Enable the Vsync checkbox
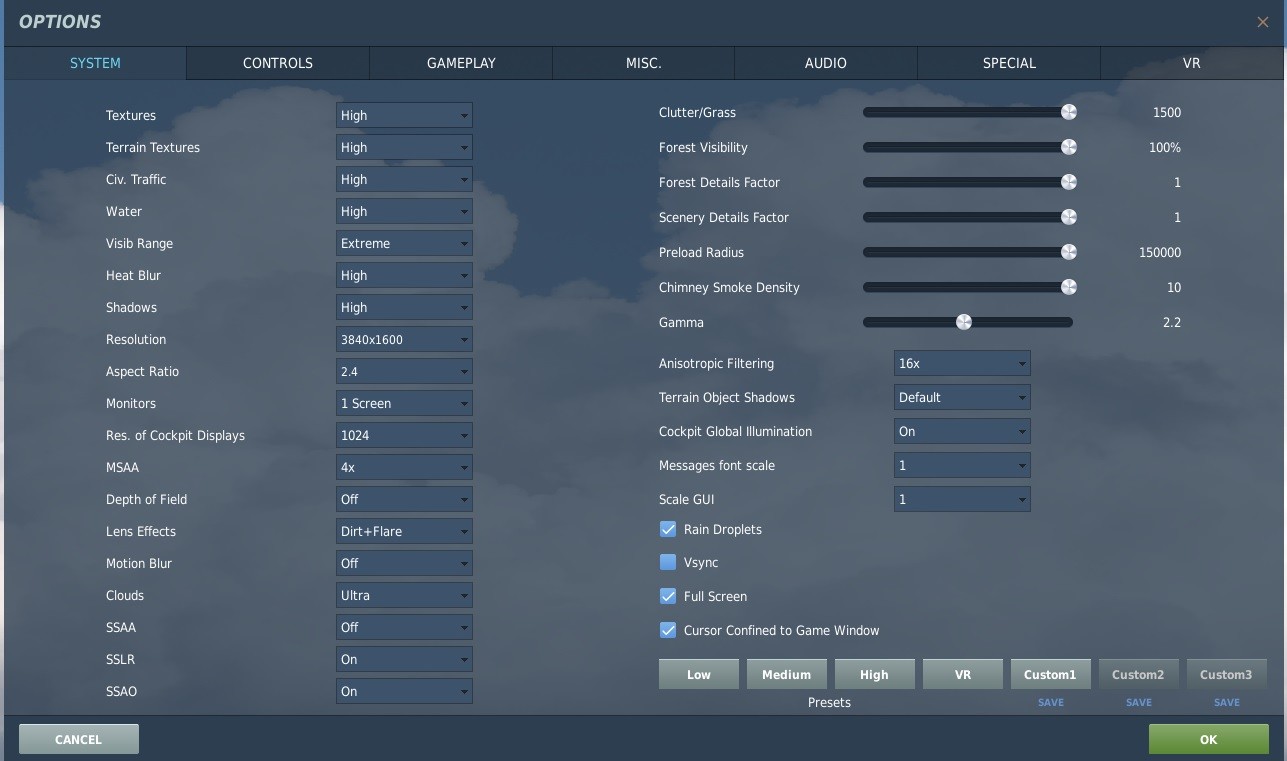This screenshot has height=761, width=1287. 668,562
